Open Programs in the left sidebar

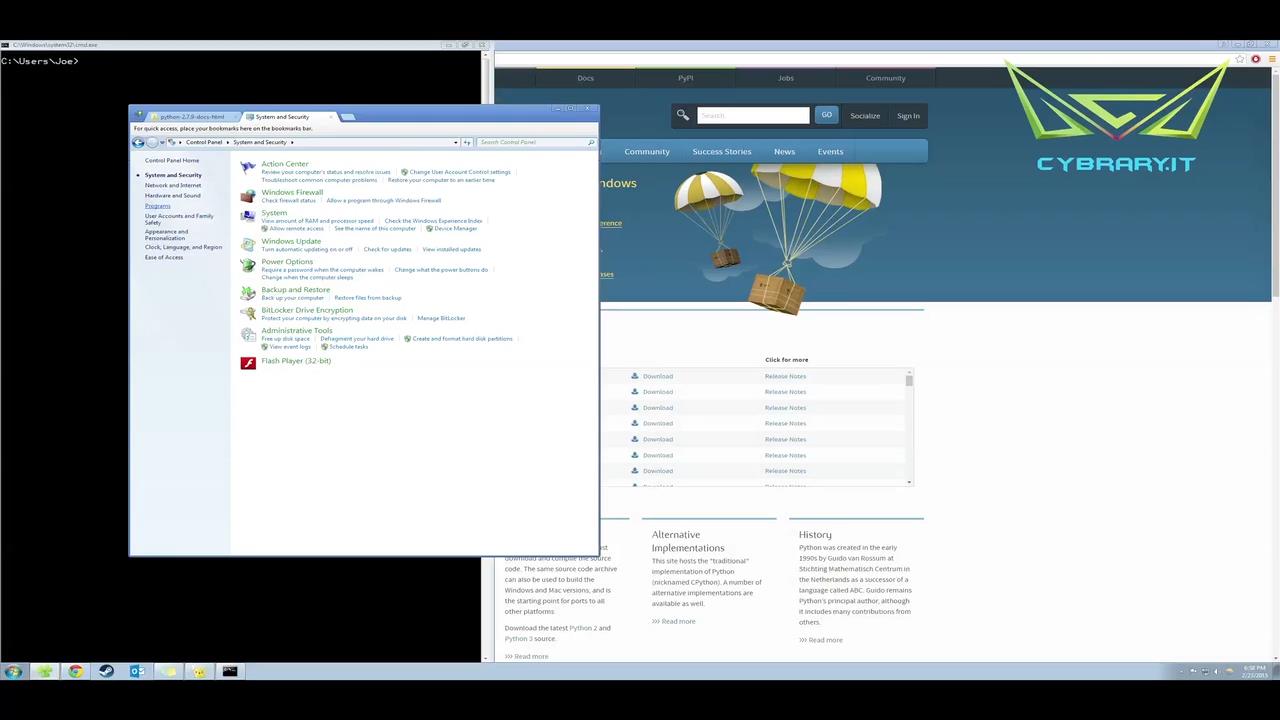click(x=157, y=206)
